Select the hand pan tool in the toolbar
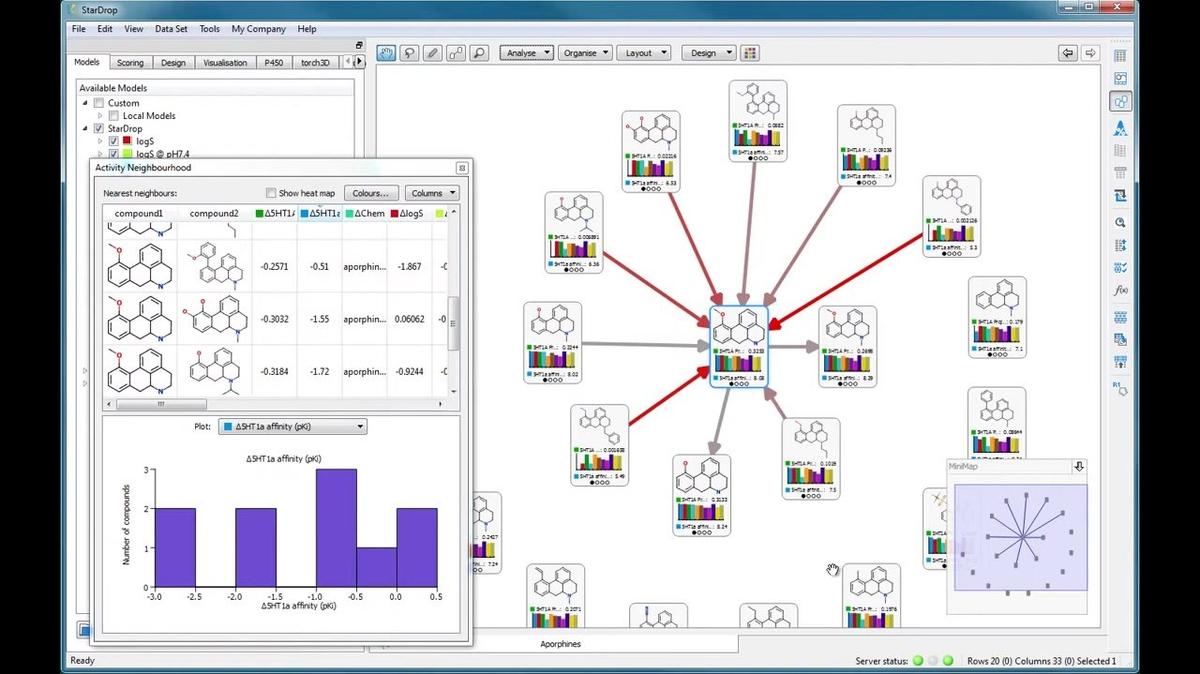This screenshot has height=674, width=1200. [x=386, y=53]
